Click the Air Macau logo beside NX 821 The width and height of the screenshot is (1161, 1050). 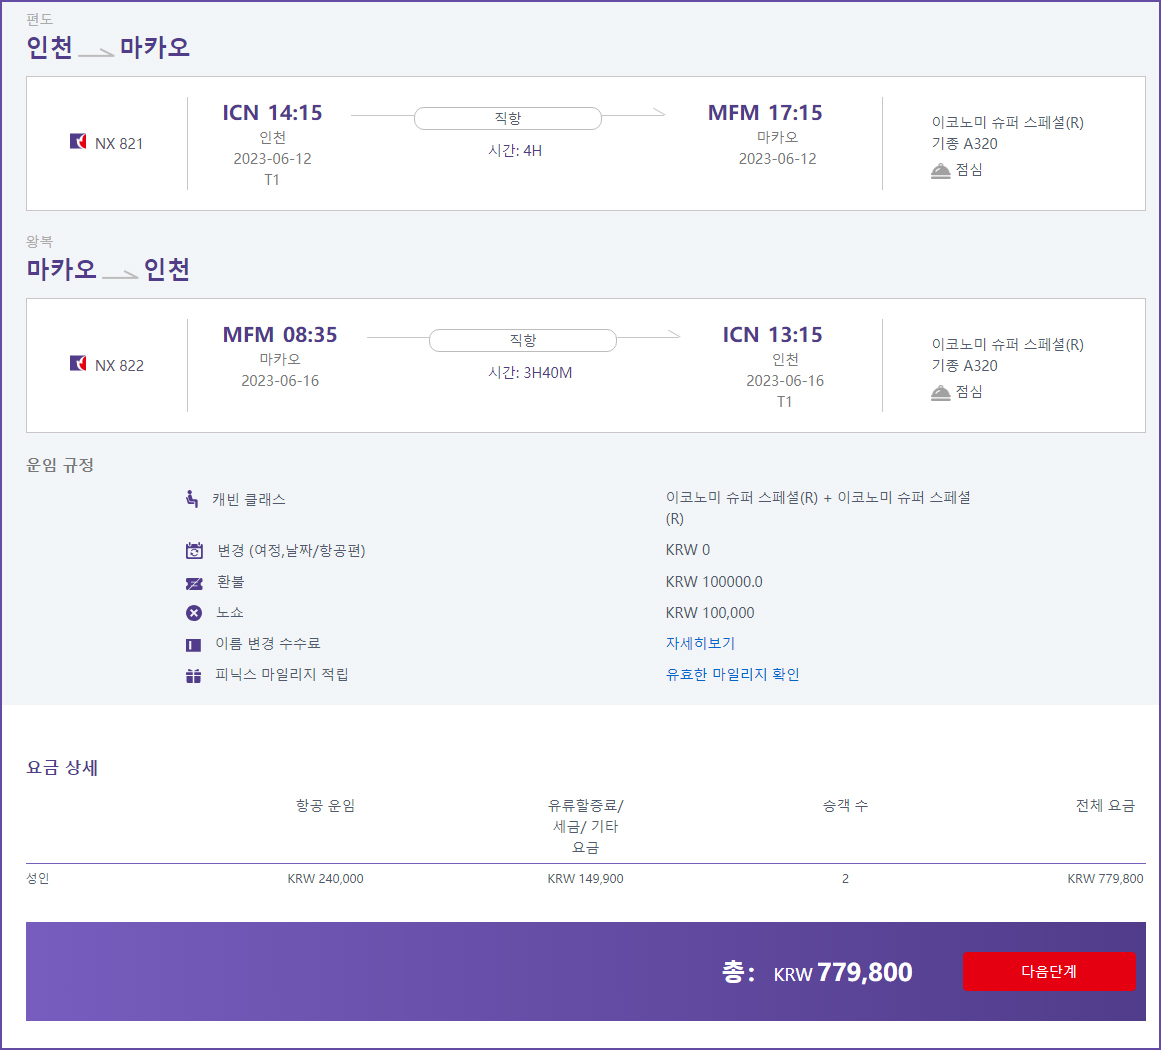(x=78, y=142)
